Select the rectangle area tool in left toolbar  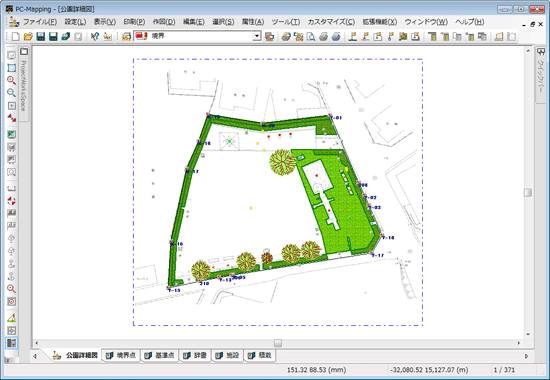[x=11, y=68]
